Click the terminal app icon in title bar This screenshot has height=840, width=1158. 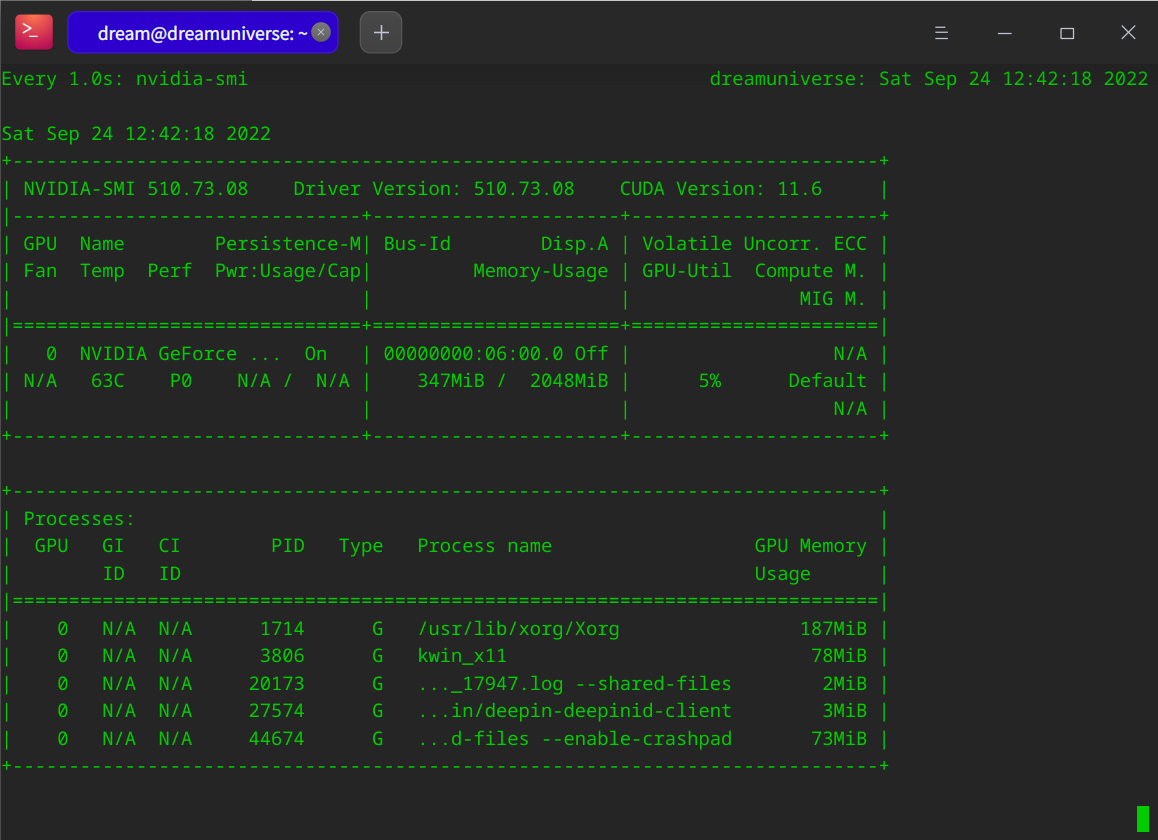(33, 32)
